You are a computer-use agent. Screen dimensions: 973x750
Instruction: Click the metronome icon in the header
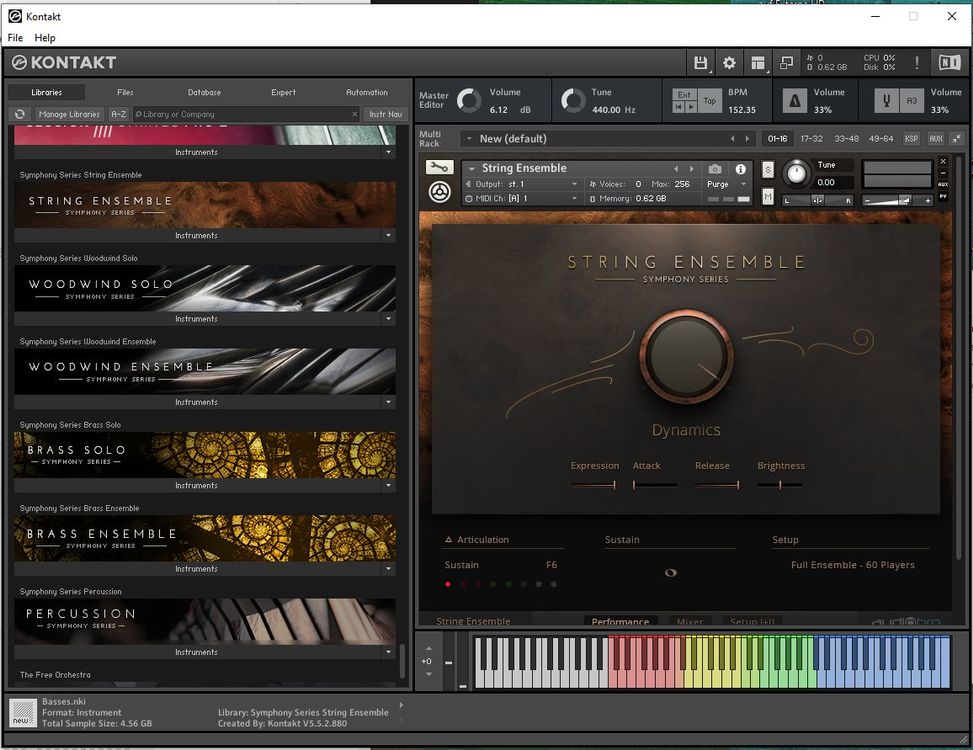793,100
